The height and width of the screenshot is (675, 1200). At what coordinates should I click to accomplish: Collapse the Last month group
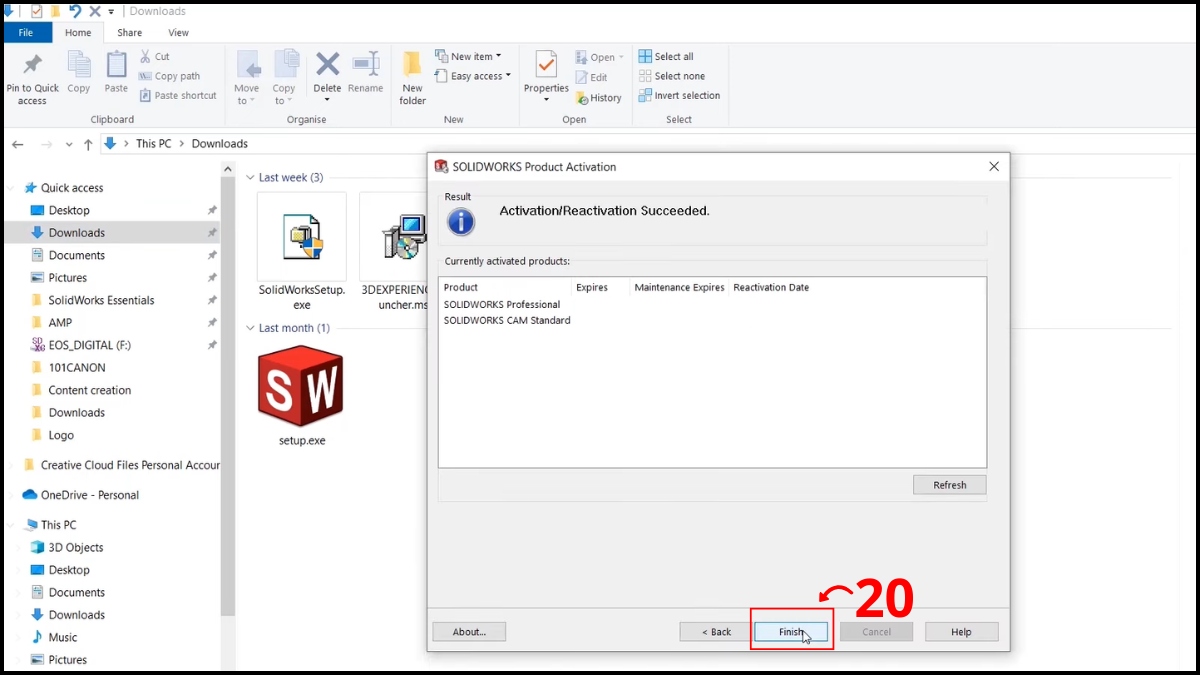pyautogui.click(x=251, y=328)
